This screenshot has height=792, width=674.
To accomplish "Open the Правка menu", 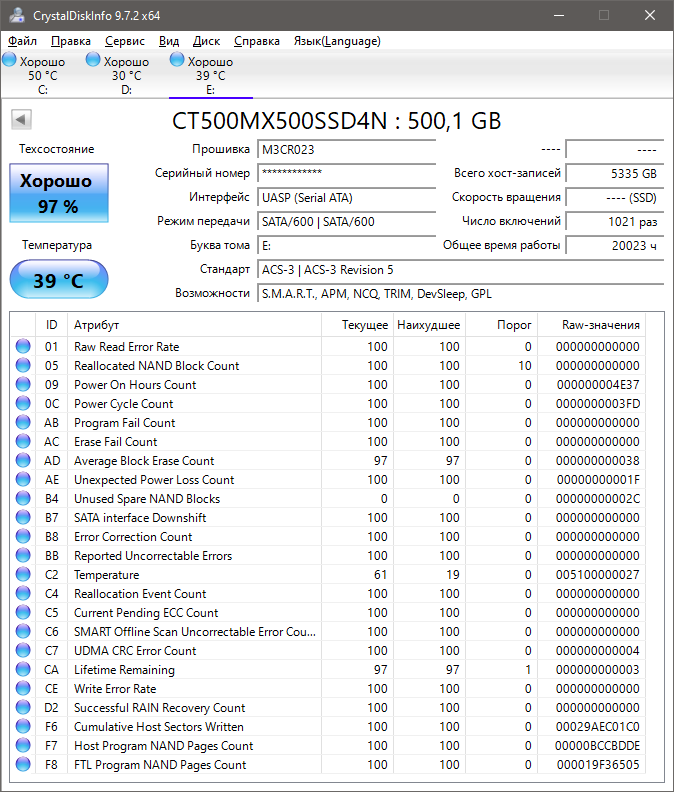I will [x=71, y=41].
